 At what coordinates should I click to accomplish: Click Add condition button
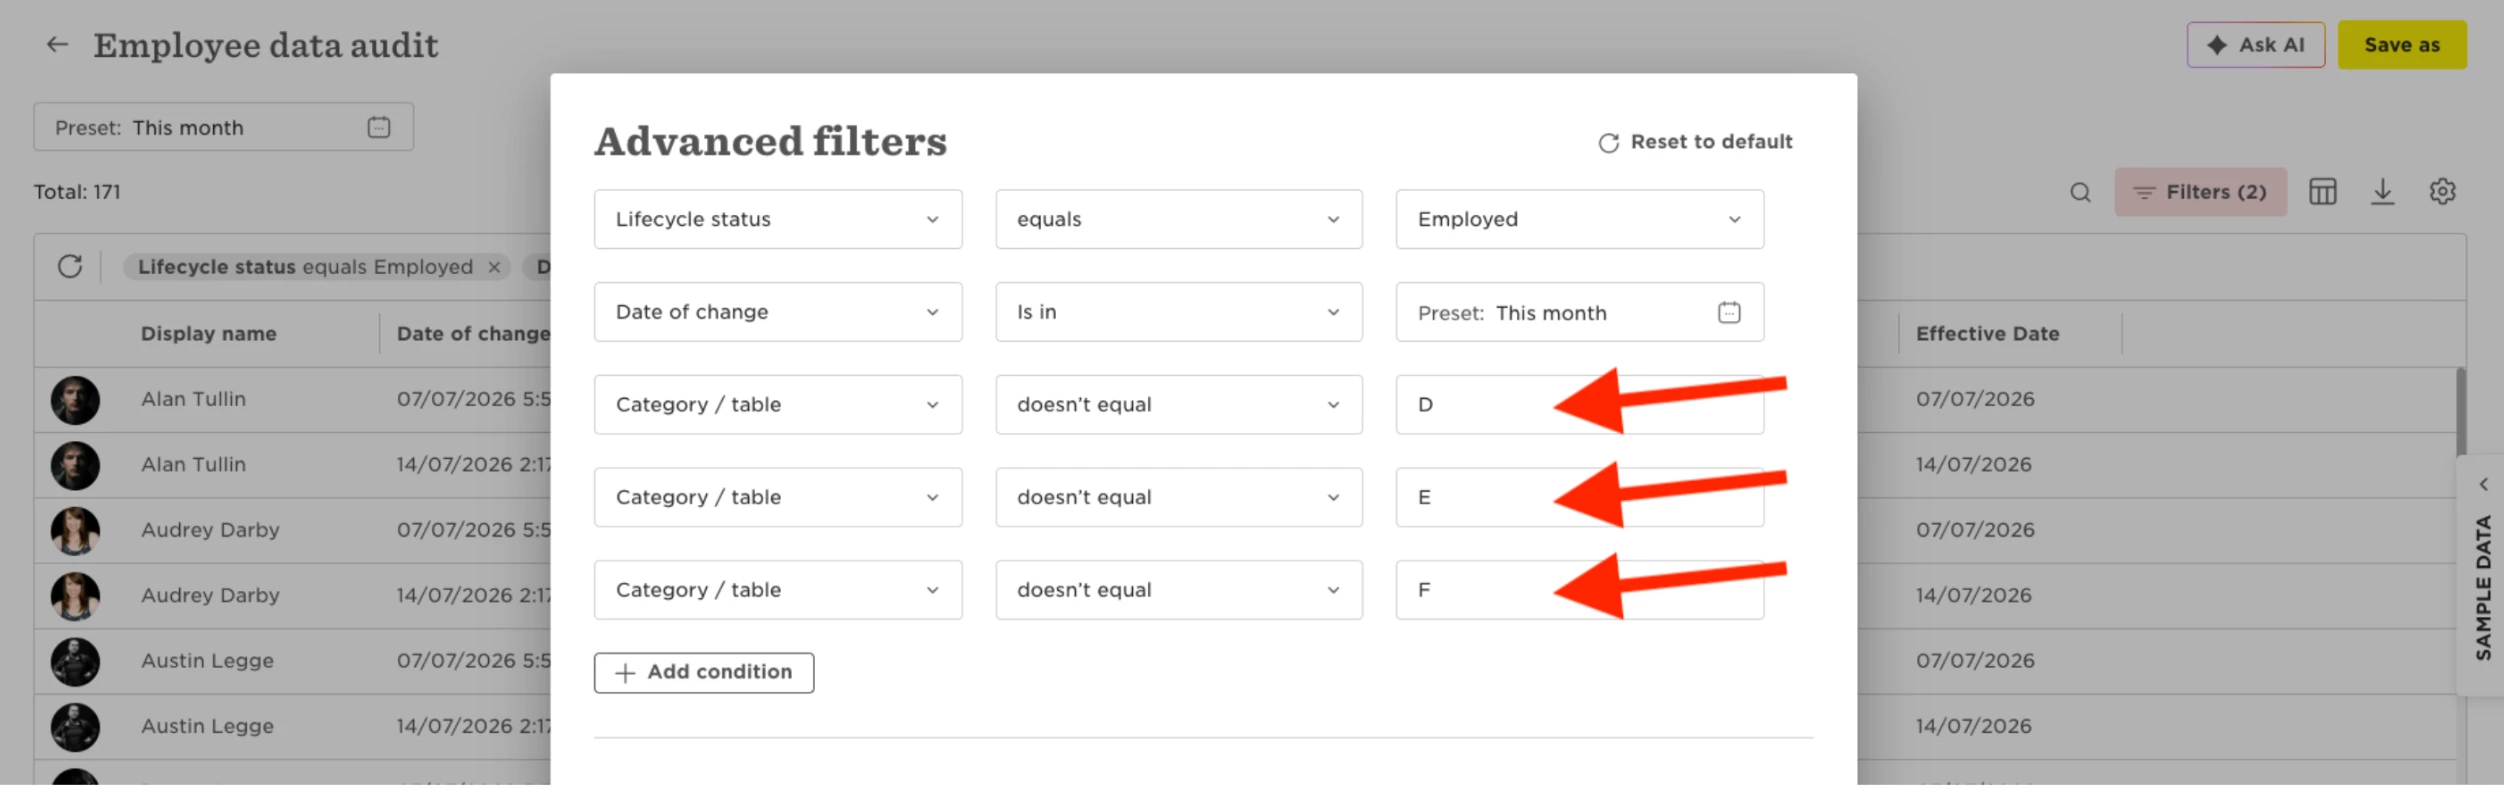[x=704, y=673]
